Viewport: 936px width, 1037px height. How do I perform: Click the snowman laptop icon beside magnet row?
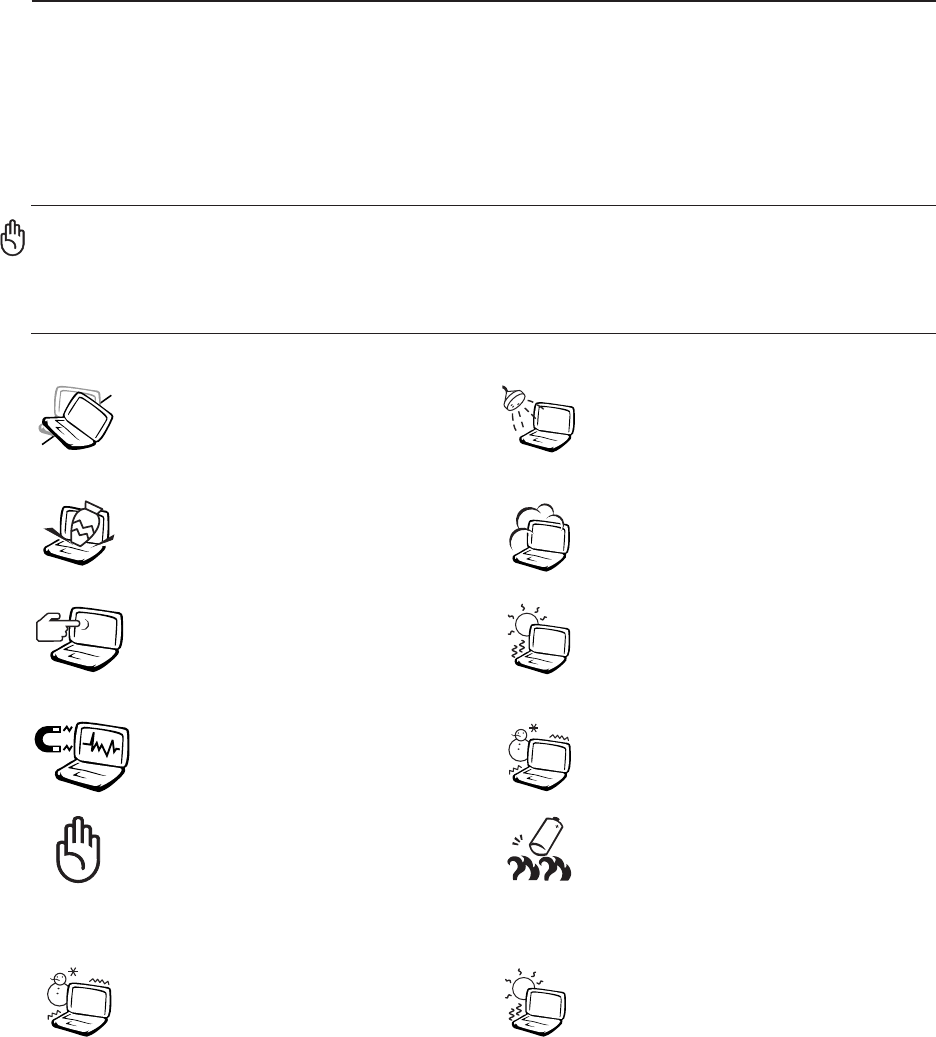[539, 757]
